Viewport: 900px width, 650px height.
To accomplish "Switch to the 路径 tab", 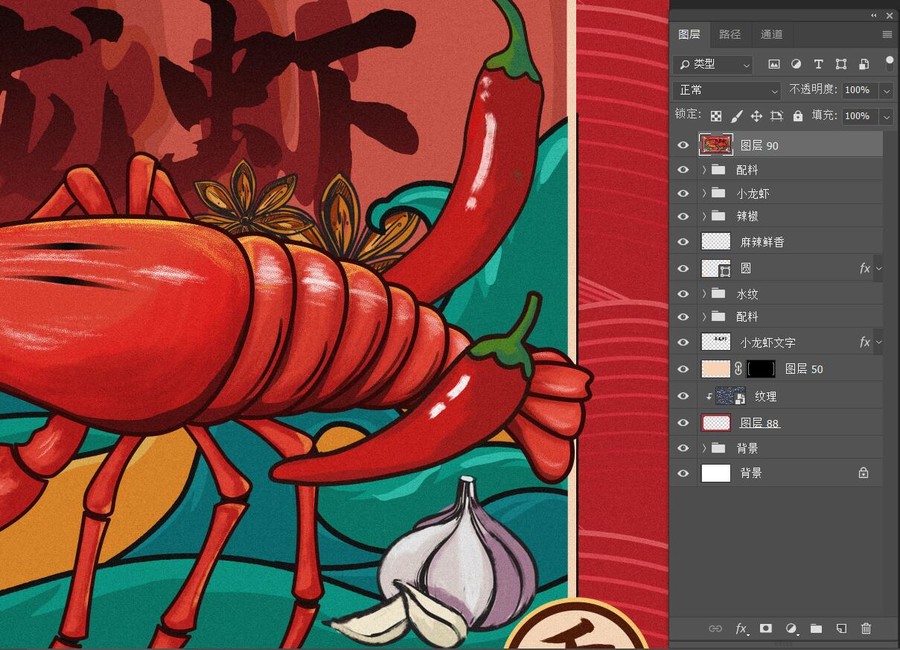I will point(730,34).
